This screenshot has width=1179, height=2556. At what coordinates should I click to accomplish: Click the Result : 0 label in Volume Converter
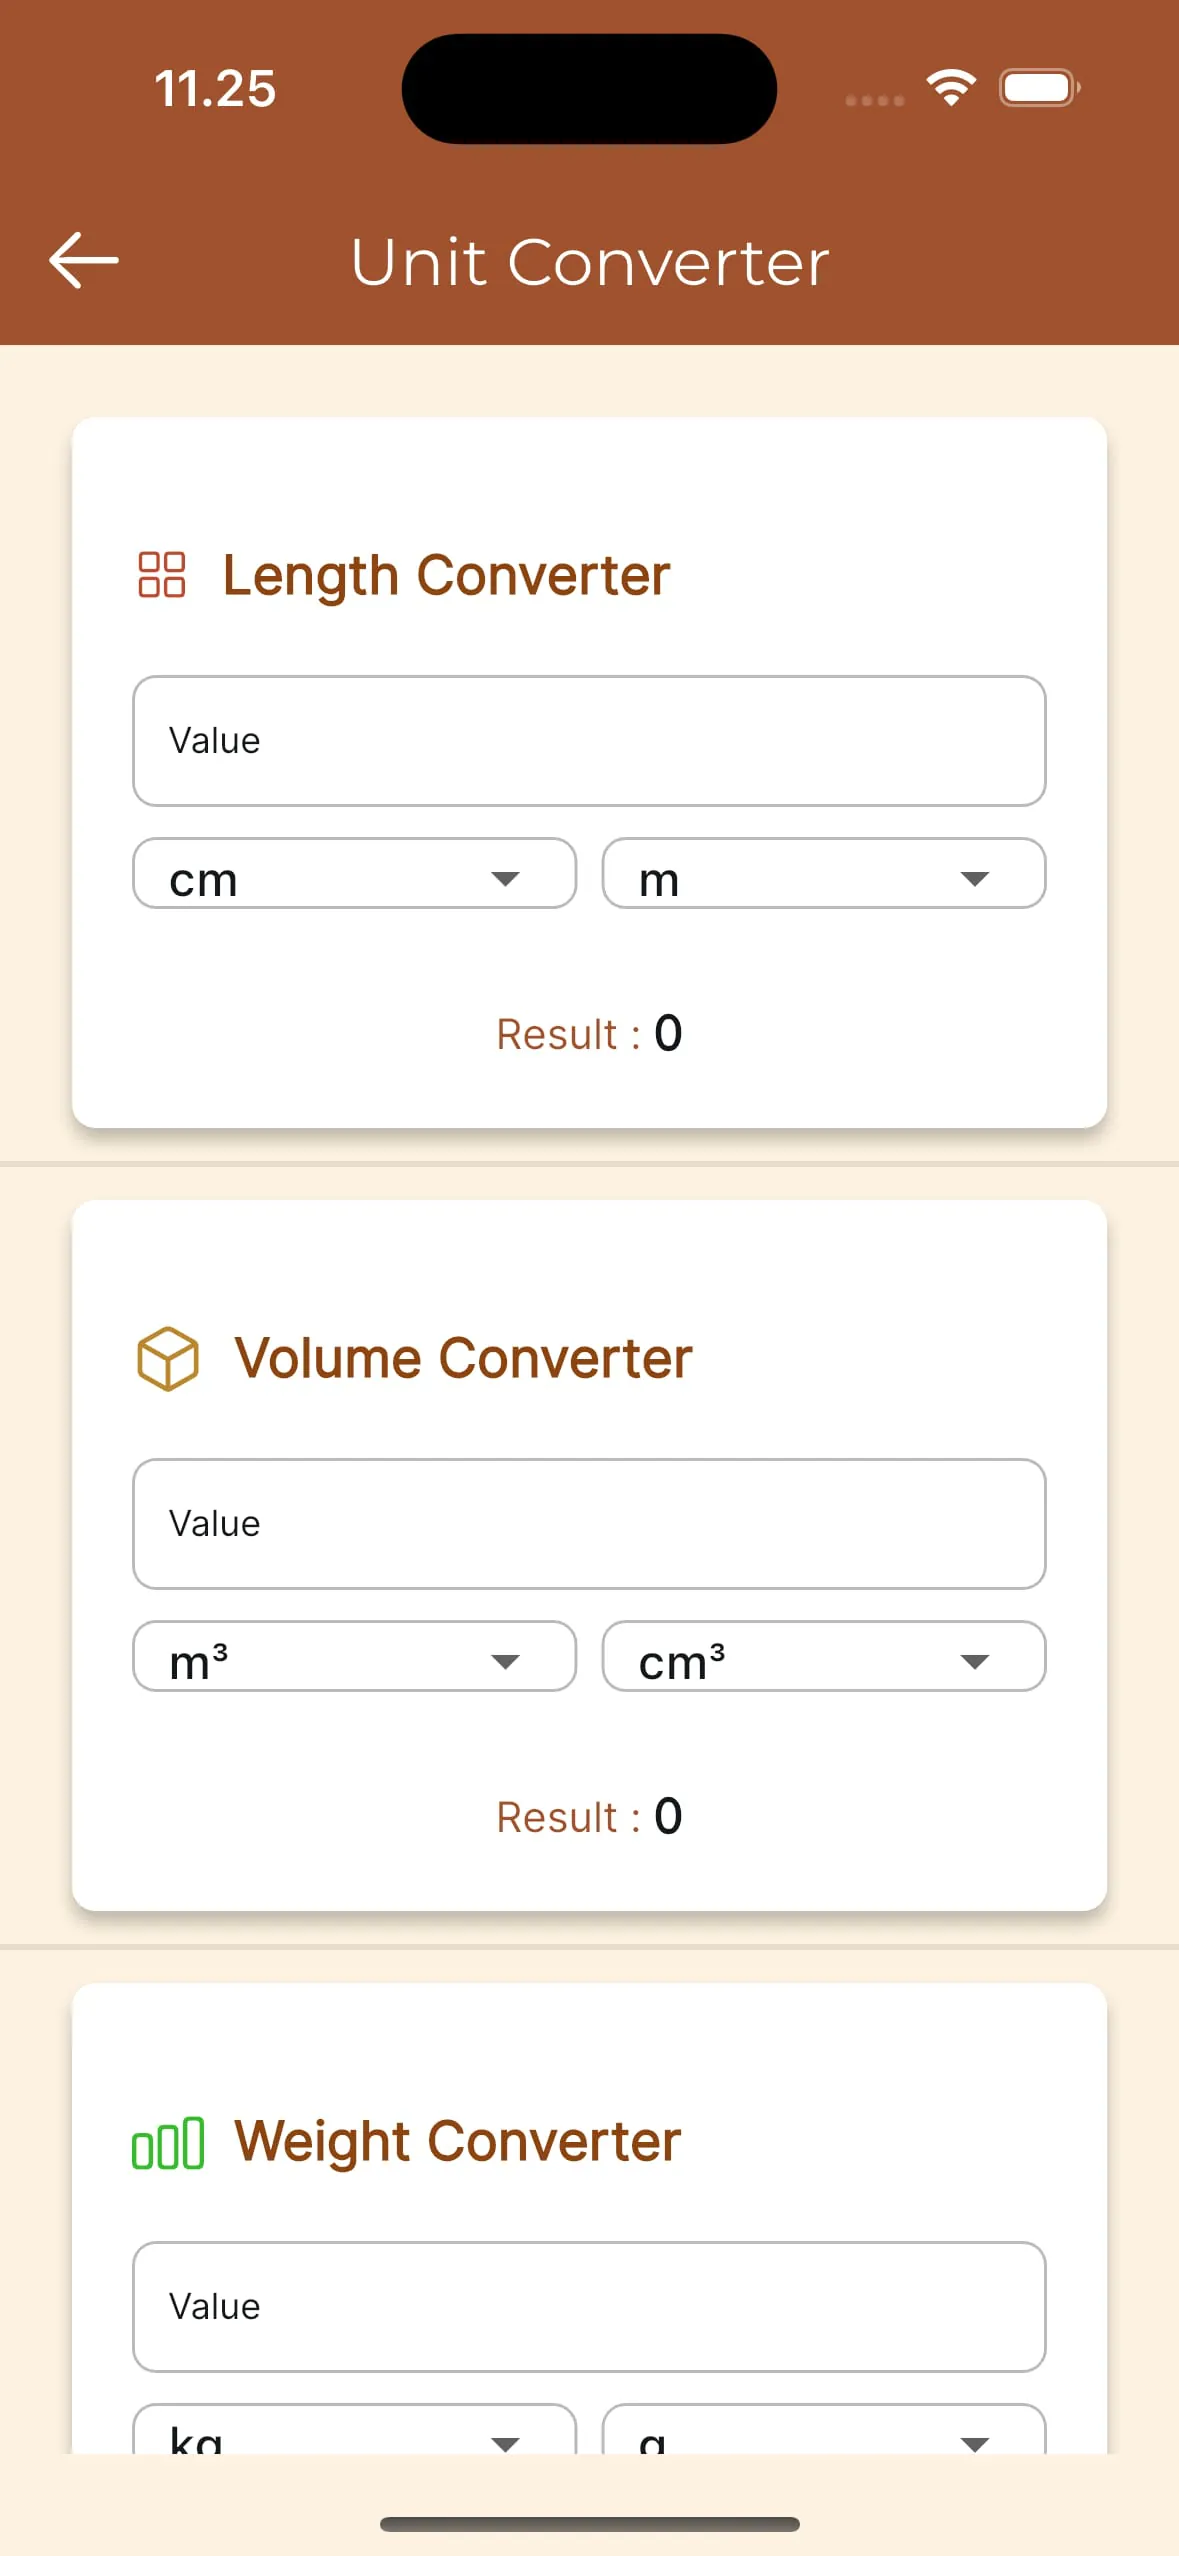[588, 1816]
